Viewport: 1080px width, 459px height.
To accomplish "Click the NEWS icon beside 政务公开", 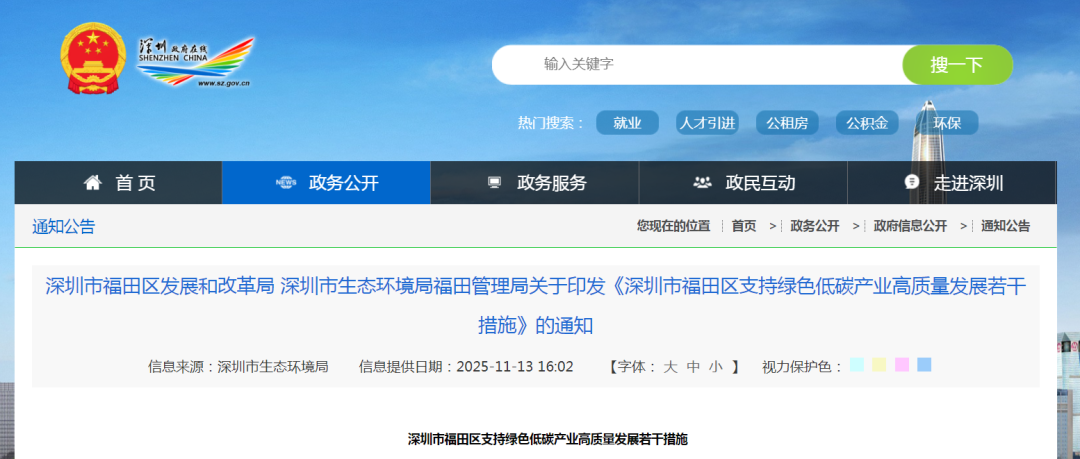I will (286, 183).
